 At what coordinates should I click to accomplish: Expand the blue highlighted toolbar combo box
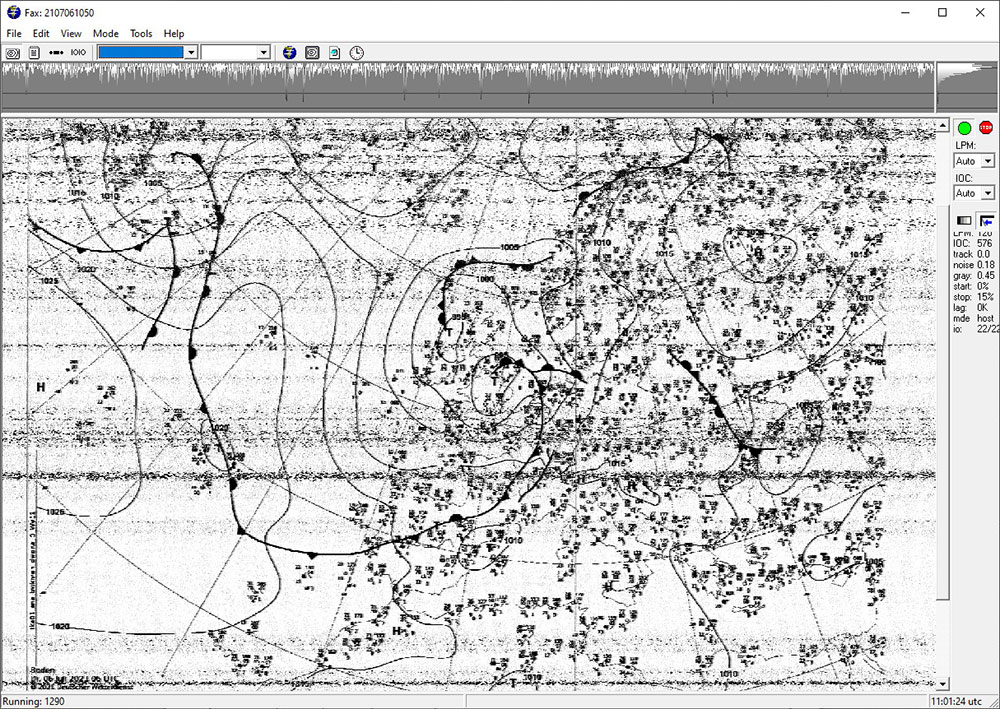190,52
